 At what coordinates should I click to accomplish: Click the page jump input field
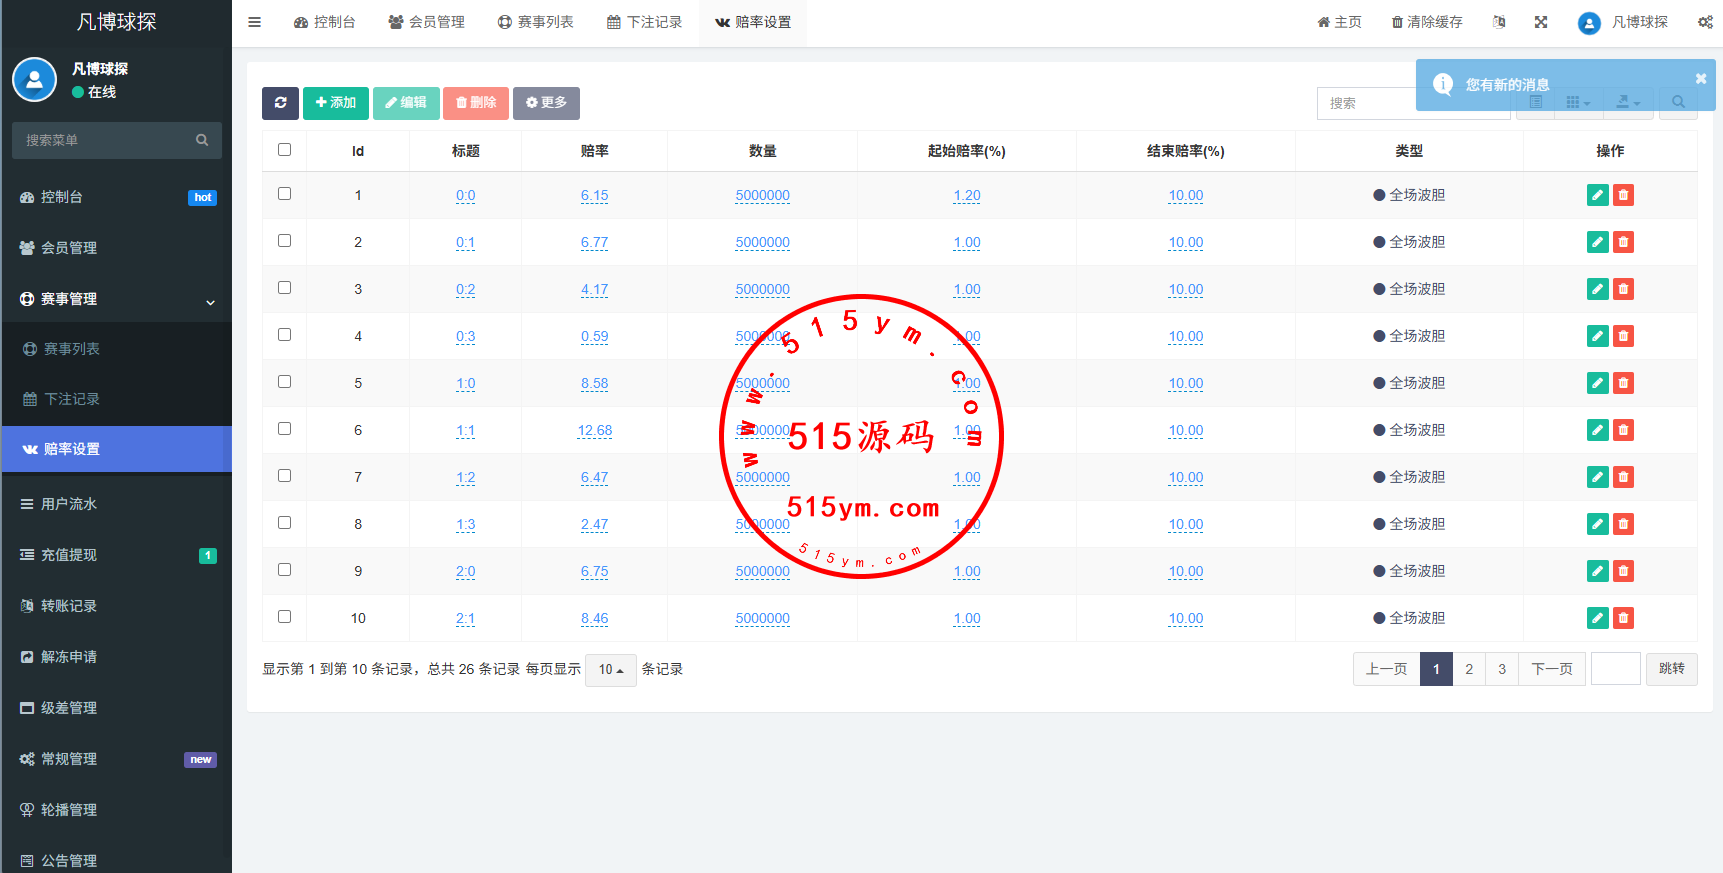[x=1615, y=669]
